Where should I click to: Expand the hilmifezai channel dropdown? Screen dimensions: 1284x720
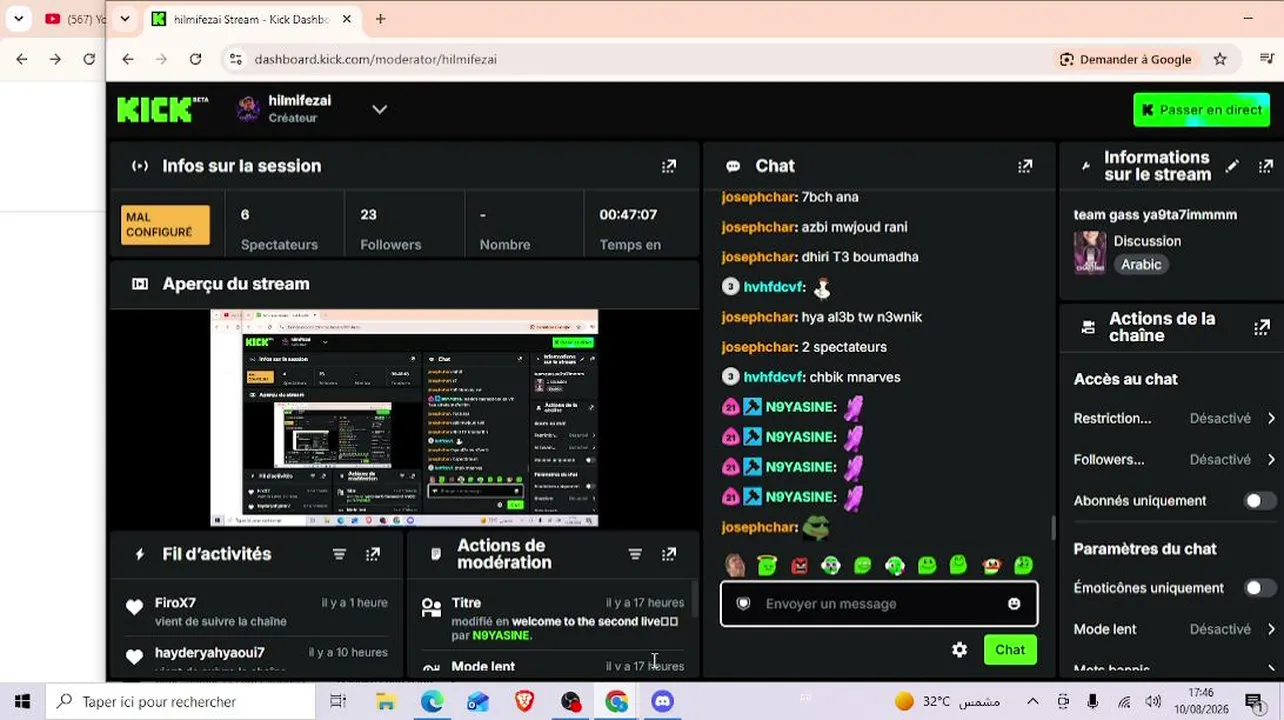(379, 109)
